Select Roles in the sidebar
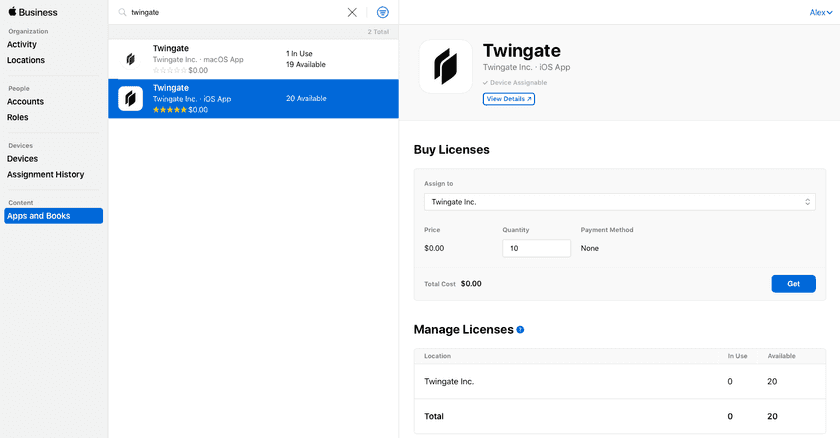The height and width of the screenshot is (438, 840). (x=18, y=117)
